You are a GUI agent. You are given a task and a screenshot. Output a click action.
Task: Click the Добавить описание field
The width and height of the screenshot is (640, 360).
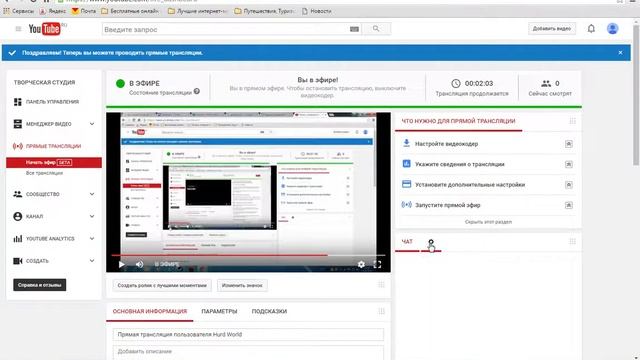248,353
